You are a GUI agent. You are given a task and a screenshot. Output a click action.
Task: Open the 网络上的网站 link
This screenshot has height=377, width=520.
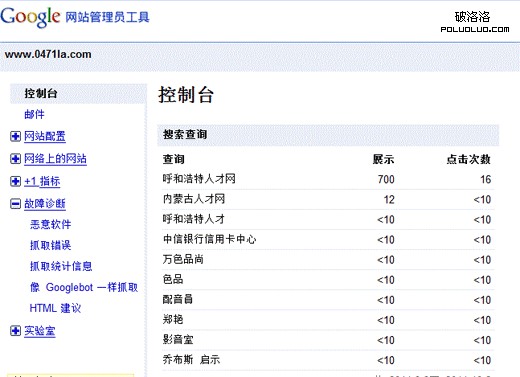pyautogui.click(x=55, y=159)
